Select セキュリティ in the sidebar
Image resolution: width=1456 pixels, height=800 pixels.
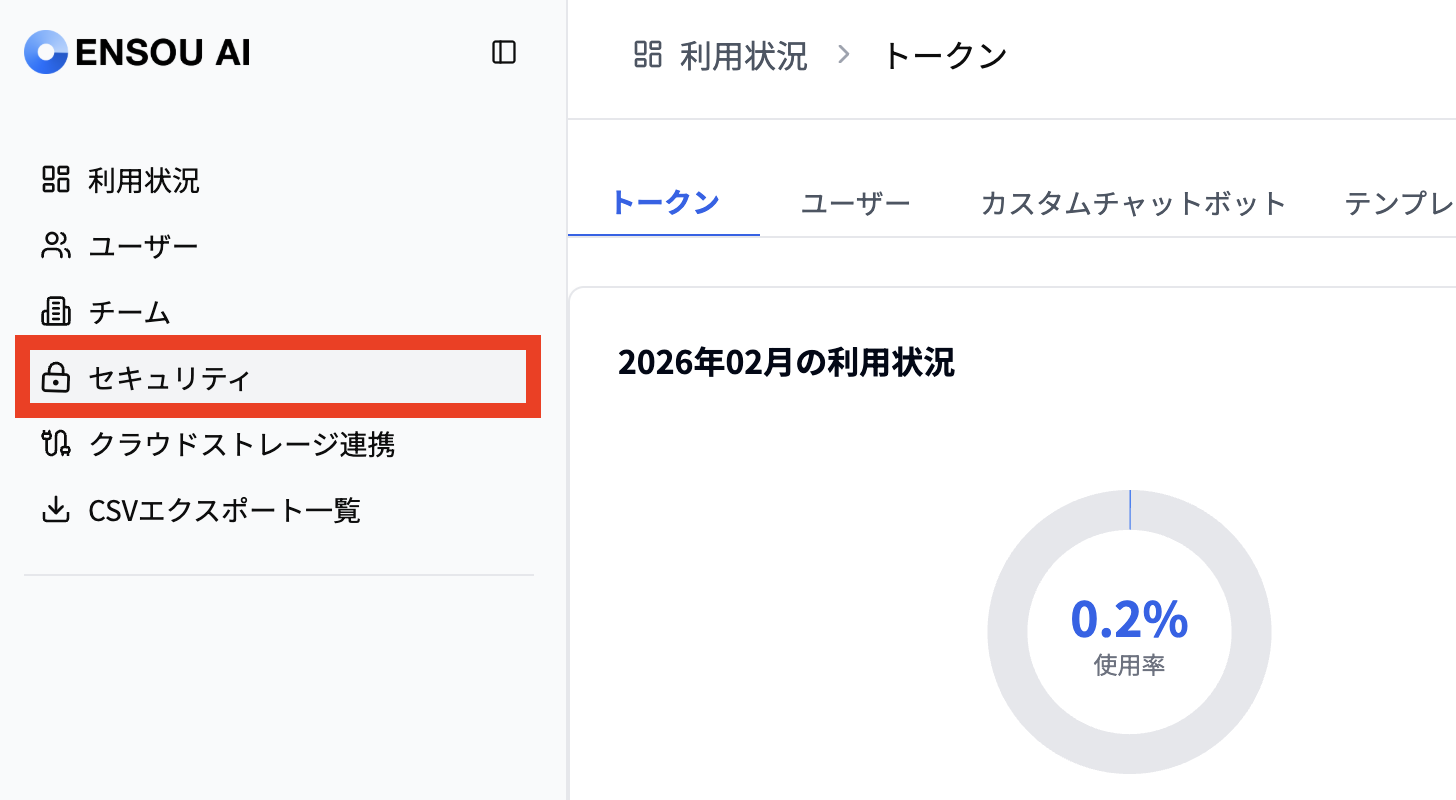coord(279,377)
